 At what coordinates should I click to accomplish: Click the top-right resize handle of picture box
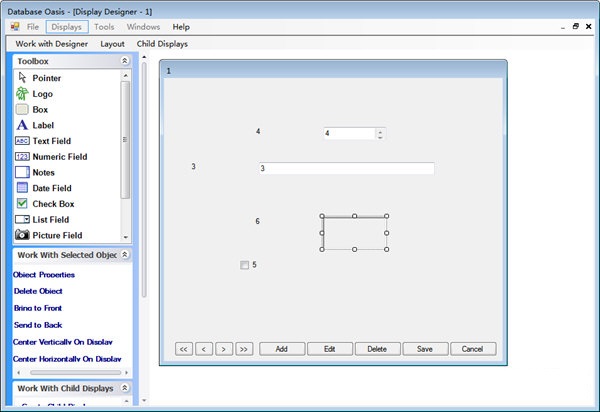click(386, 216)
